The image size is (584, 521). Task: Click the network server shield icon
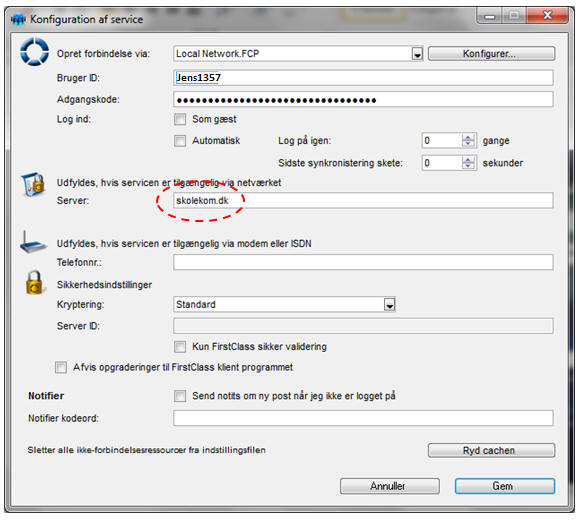coord(33,185)
